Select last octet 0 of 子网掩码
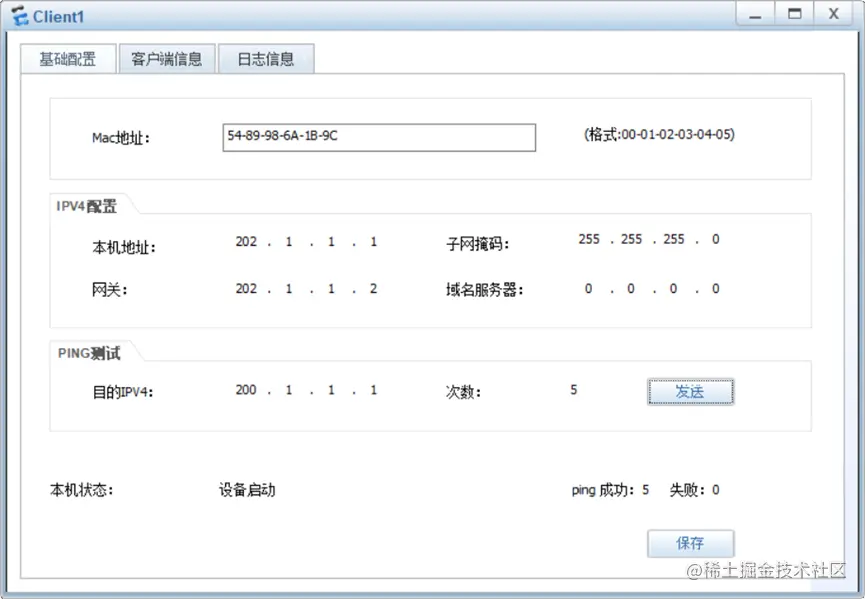 click(x=716, y=239)
